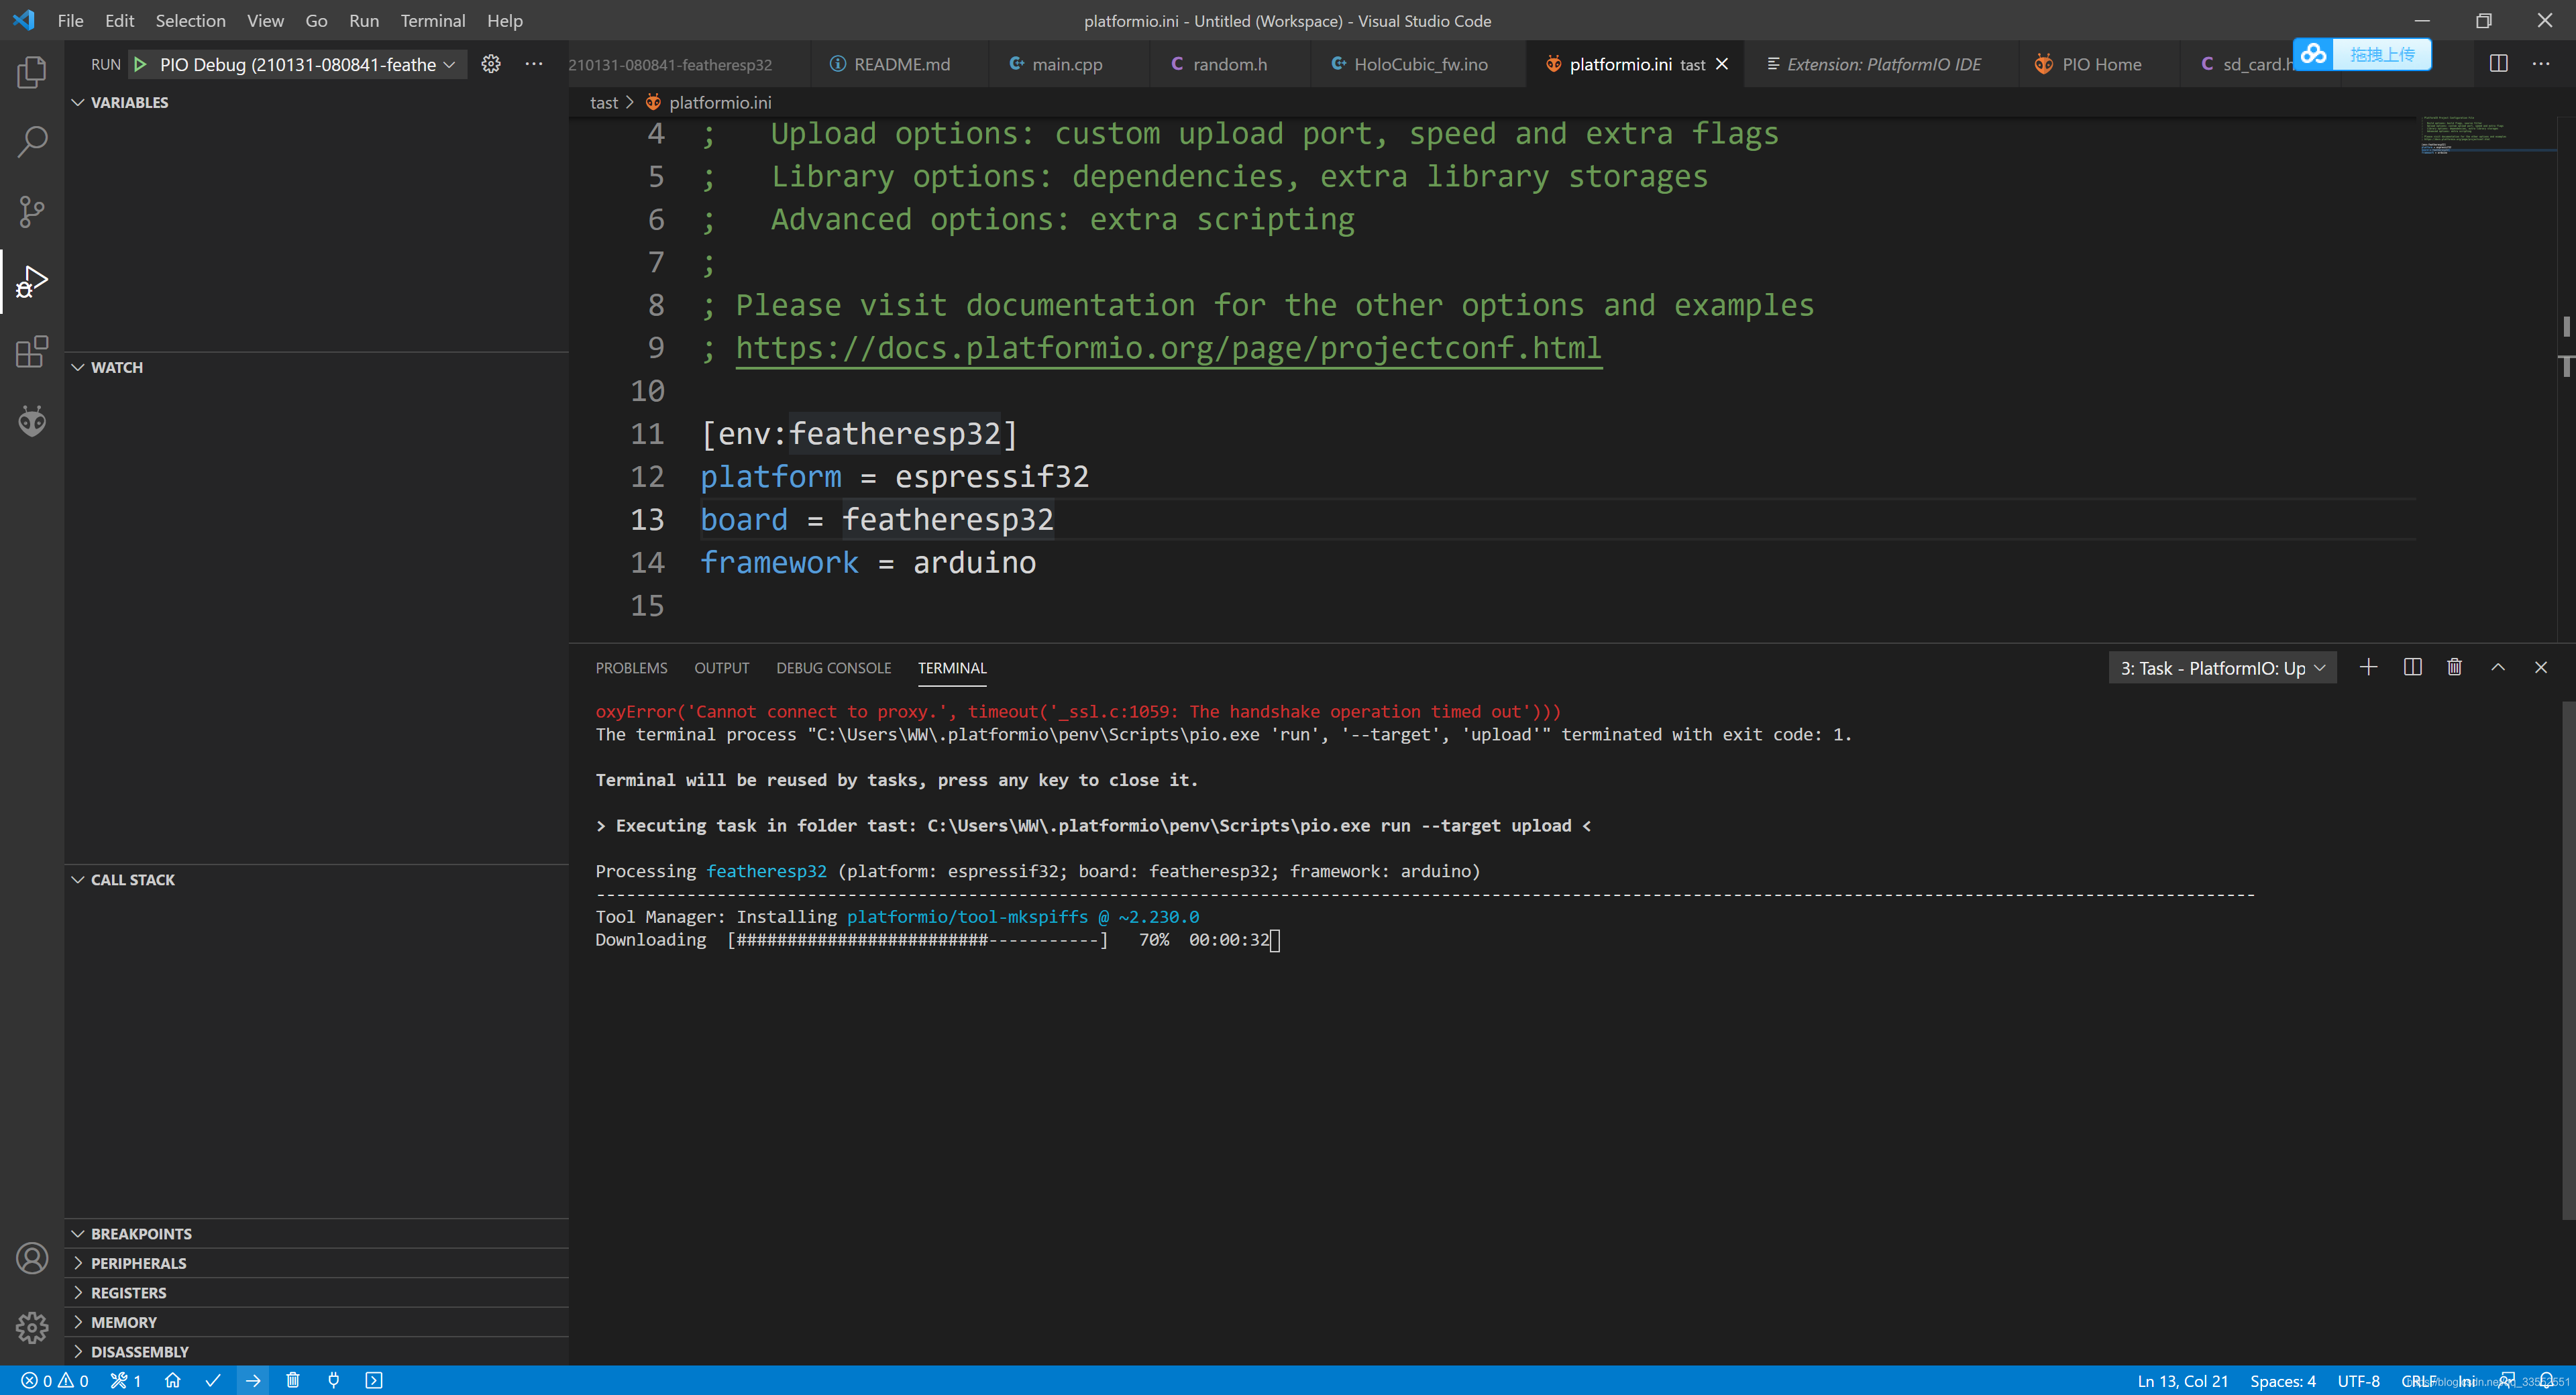This screenshot has width=2576, height=1395.
Task: Click PlatformIO Upload arrow in status bar
Action: point(253,1380)
